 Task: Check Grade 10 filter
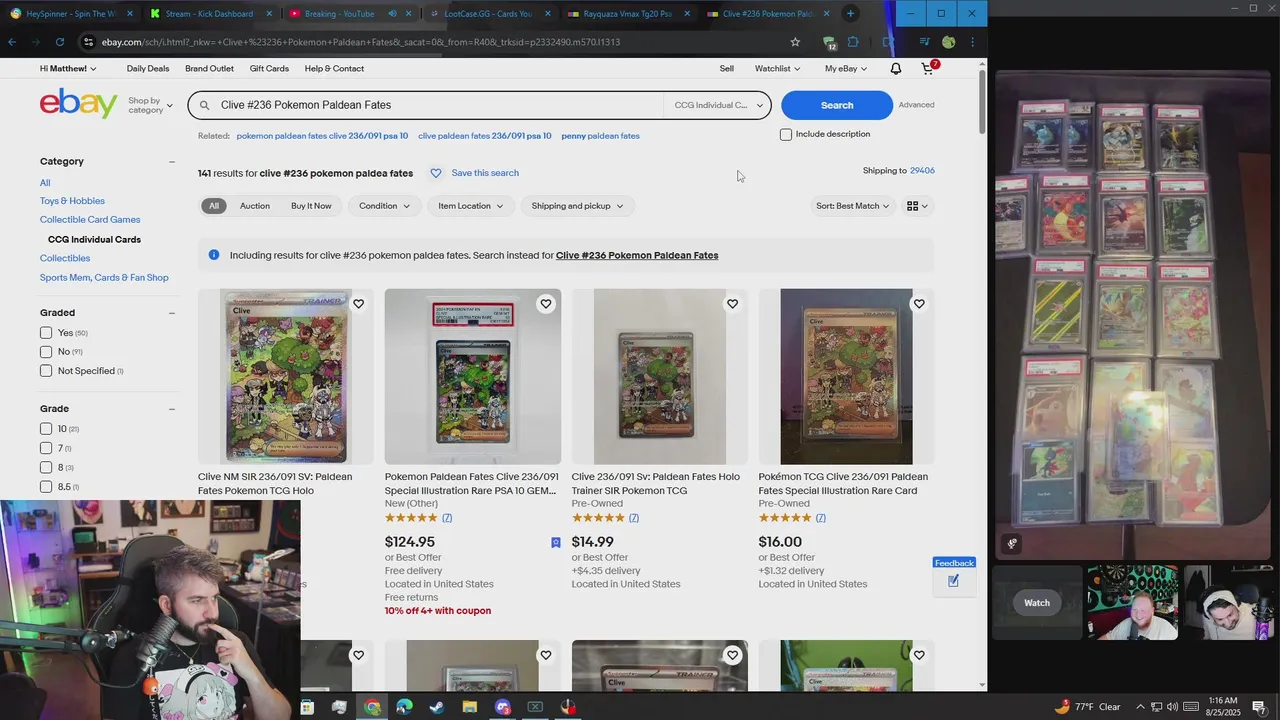tap(46, 429)
